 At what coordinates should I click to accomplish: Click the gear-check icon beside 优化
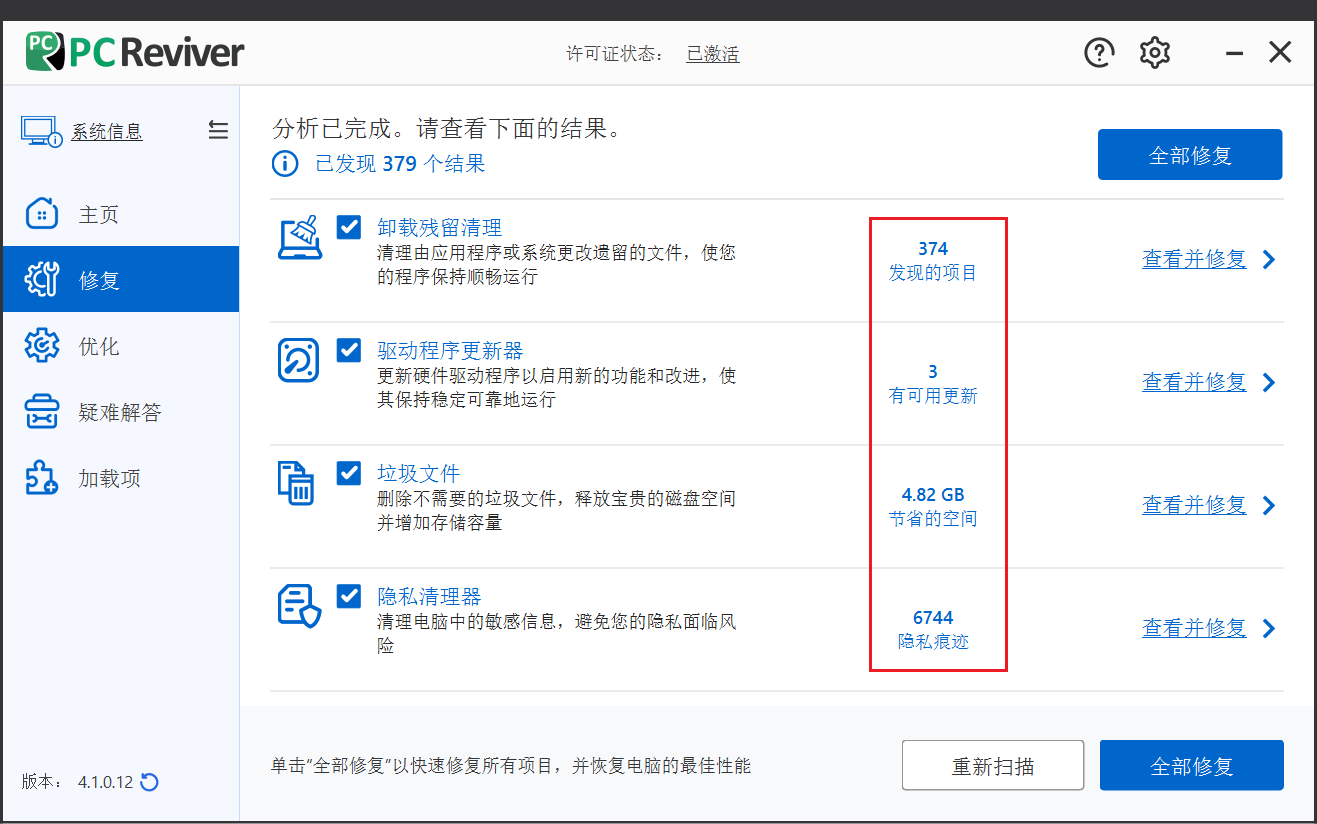[42, 346]
